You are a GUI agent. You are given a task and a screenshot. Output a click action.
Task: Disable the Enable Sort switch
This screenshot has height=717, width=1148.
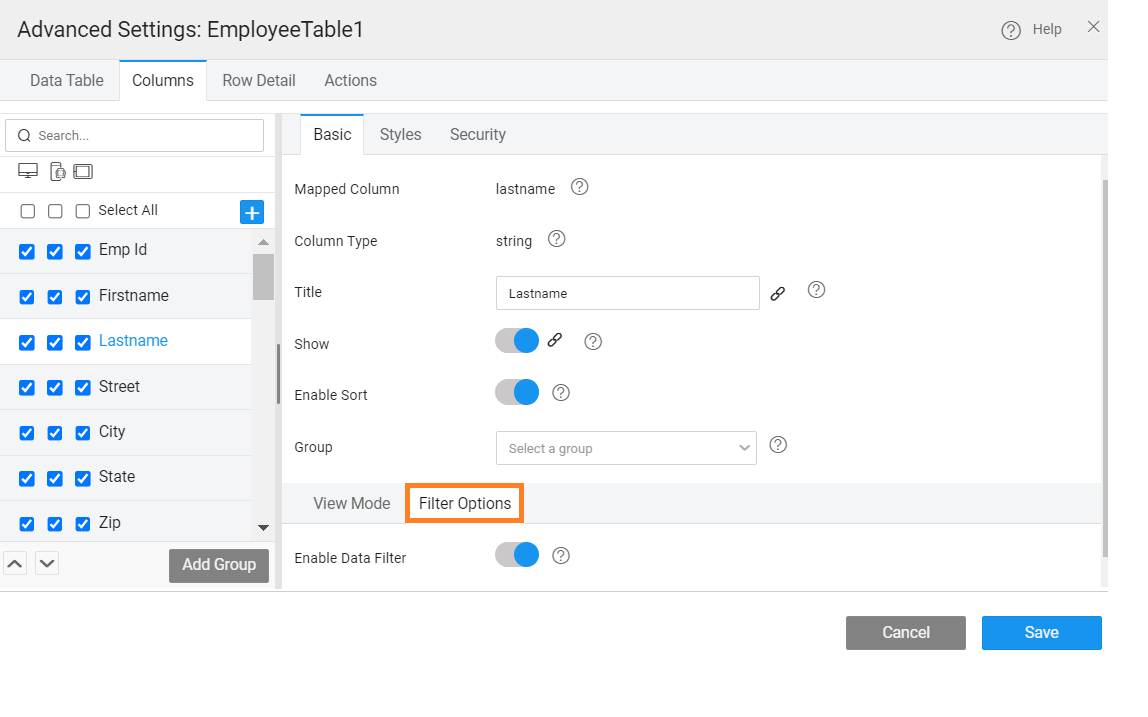517,393
